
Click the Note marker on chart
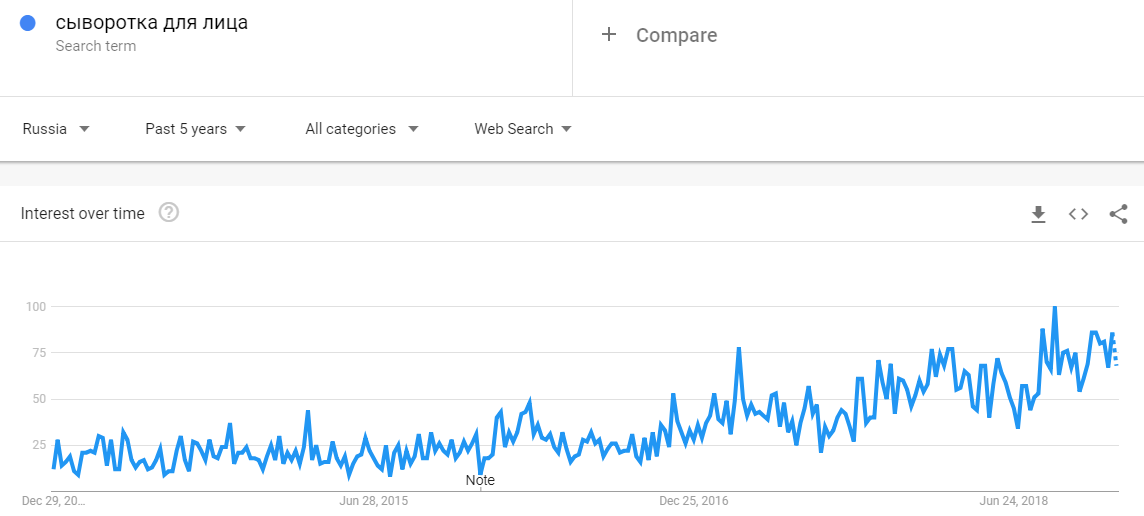pyautogui.click(x=480, y=480)
